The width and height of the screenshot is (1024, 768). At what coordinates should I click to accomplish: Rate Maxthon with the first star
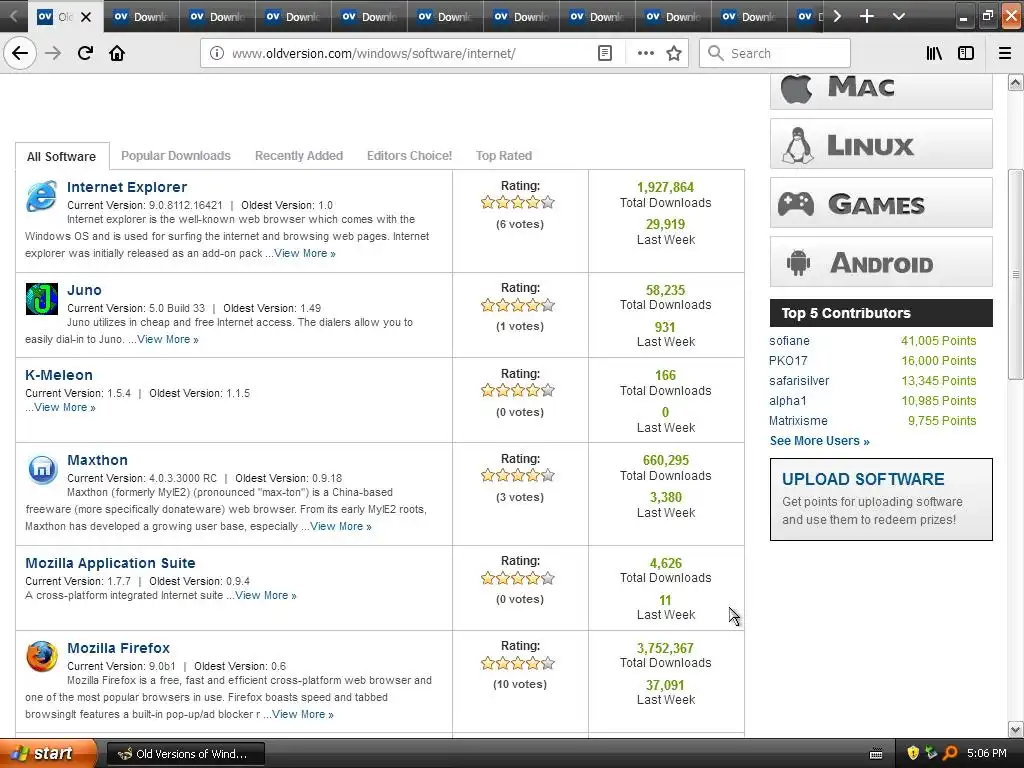point(488,475)
